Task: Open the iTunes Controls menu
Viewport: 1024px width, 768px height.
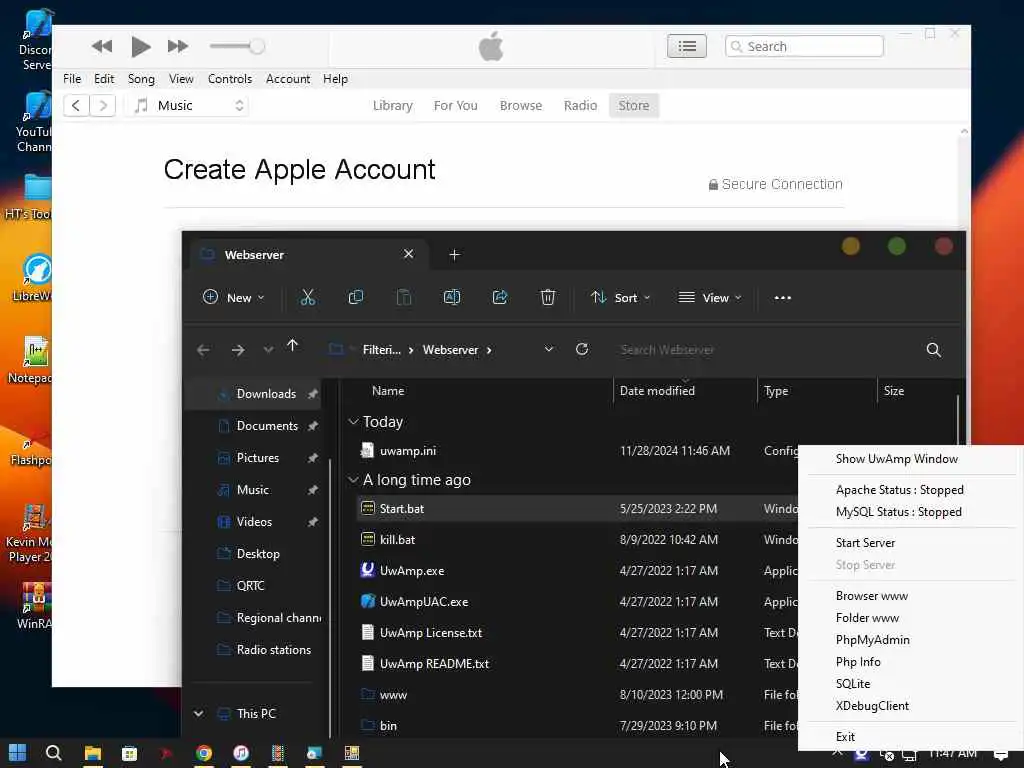Action: coord(229,78)
